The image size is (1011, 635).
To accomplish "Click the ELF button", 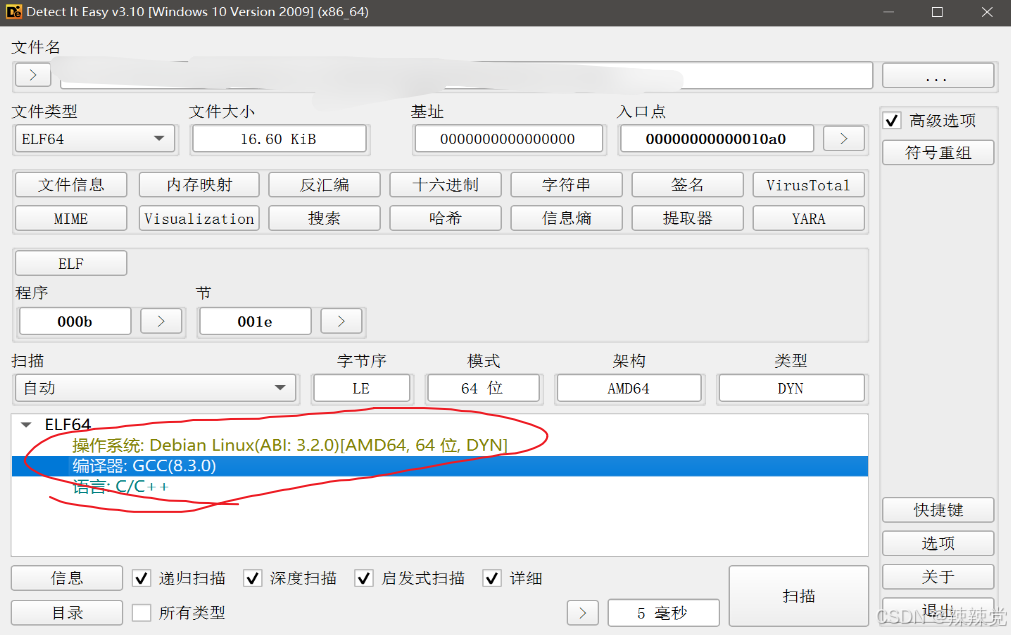I will [x=71, y=264].
